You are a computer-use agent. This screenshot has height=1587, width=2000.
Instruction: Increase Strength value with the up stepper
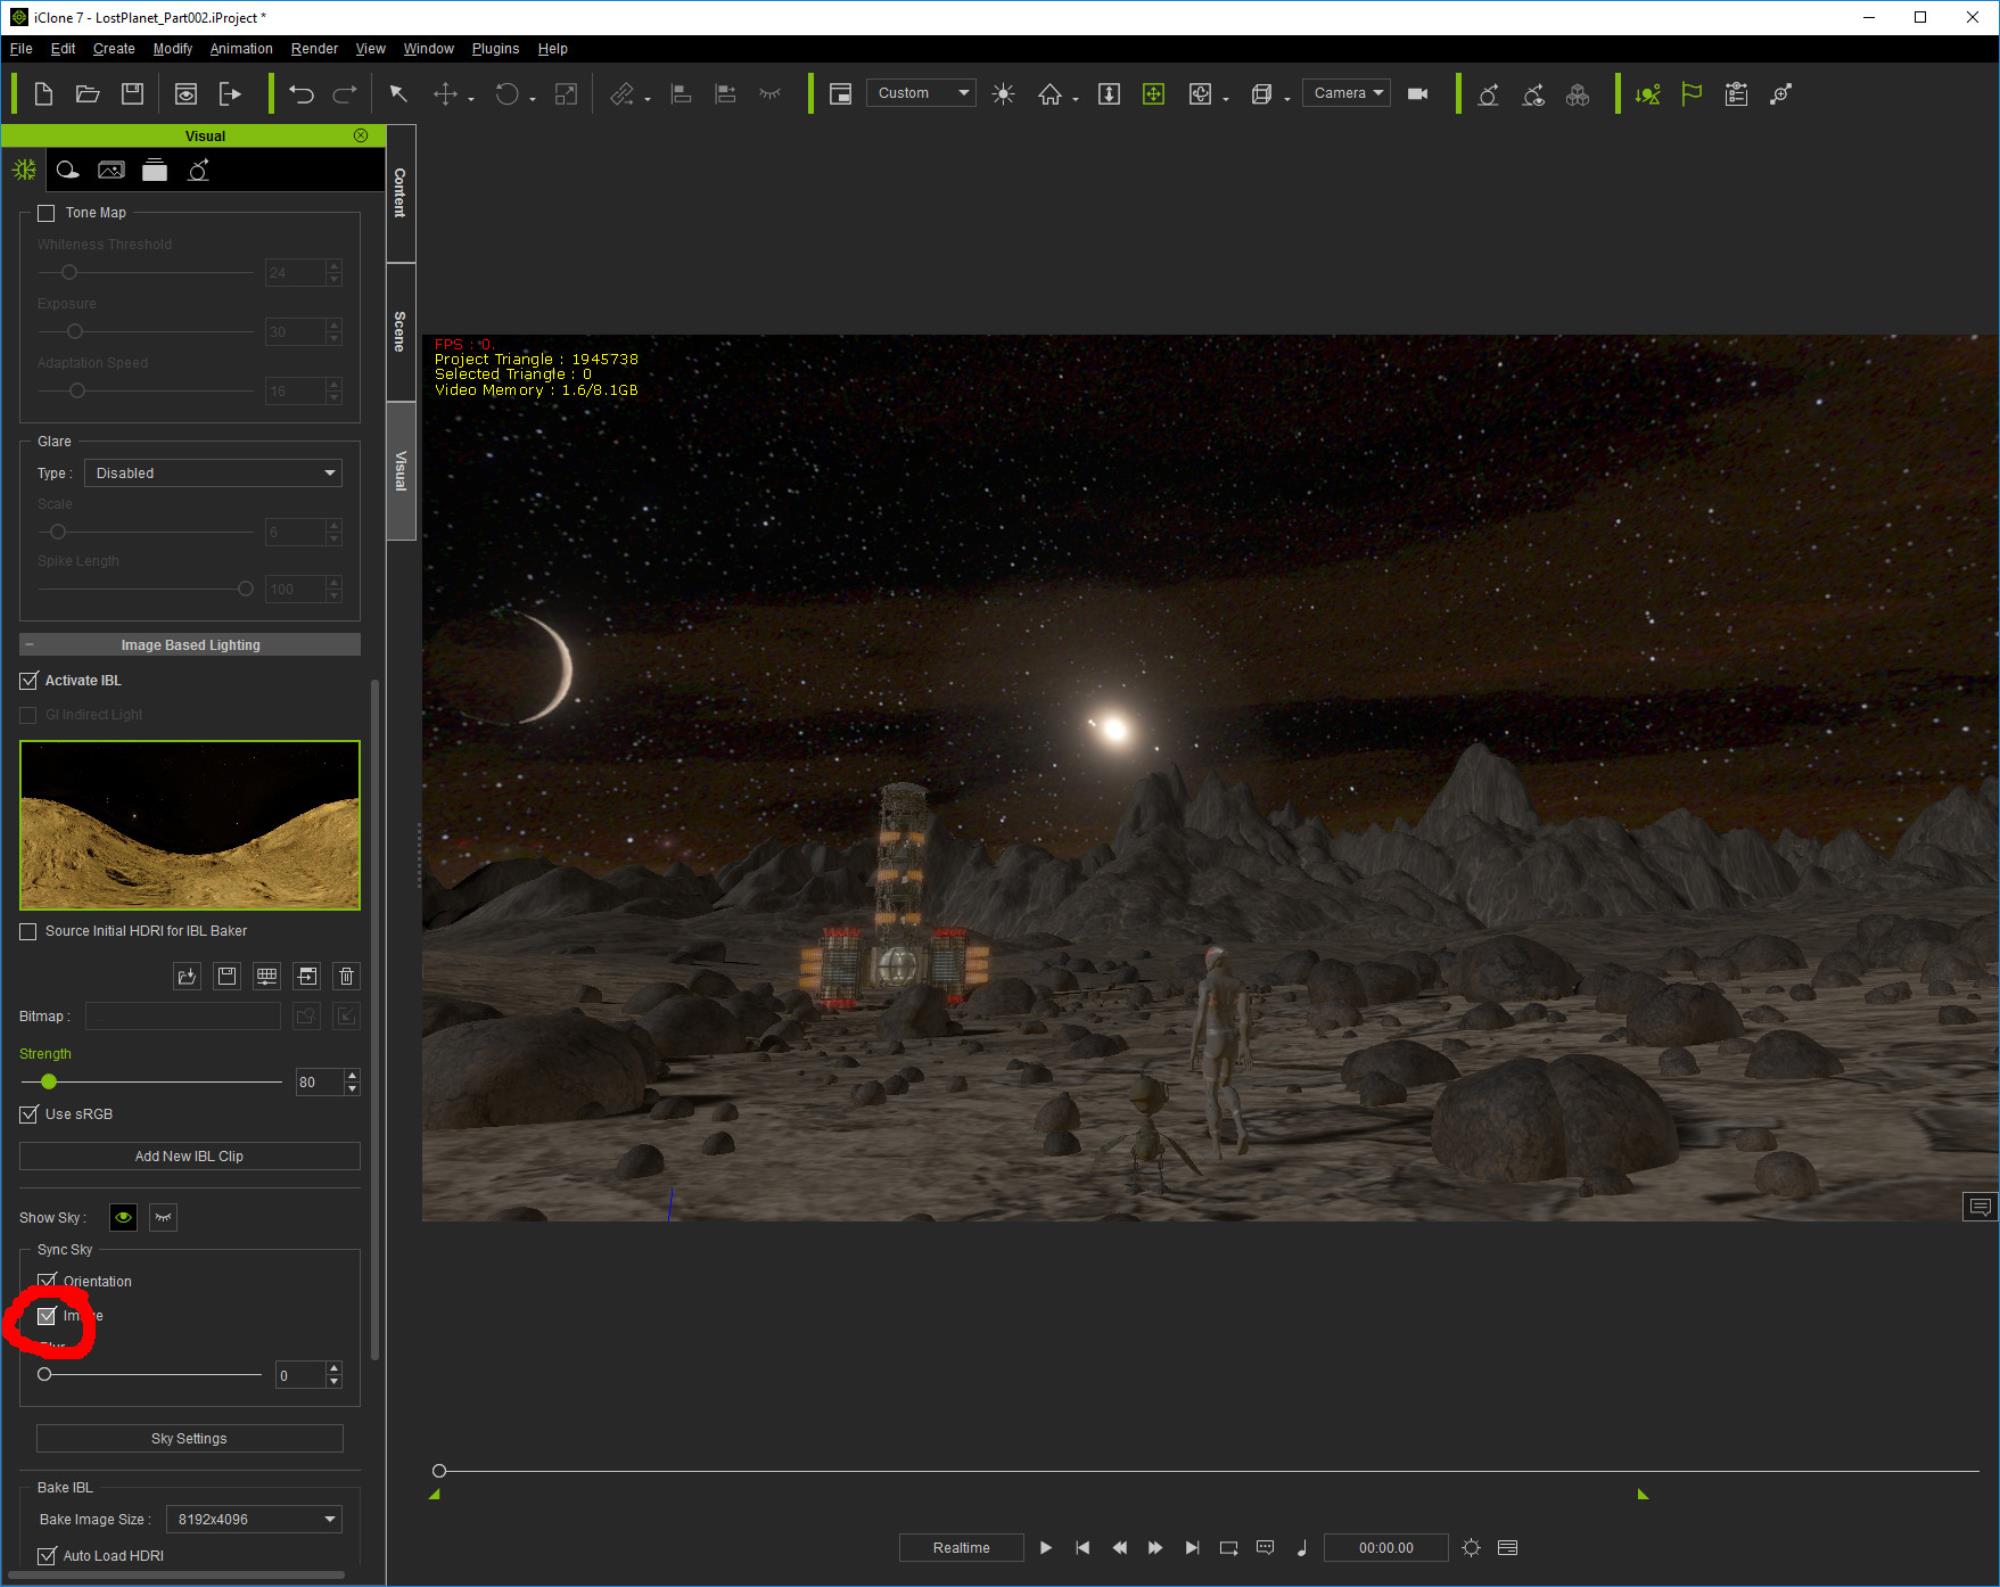pyautogui.click(x=352, y=1075)
